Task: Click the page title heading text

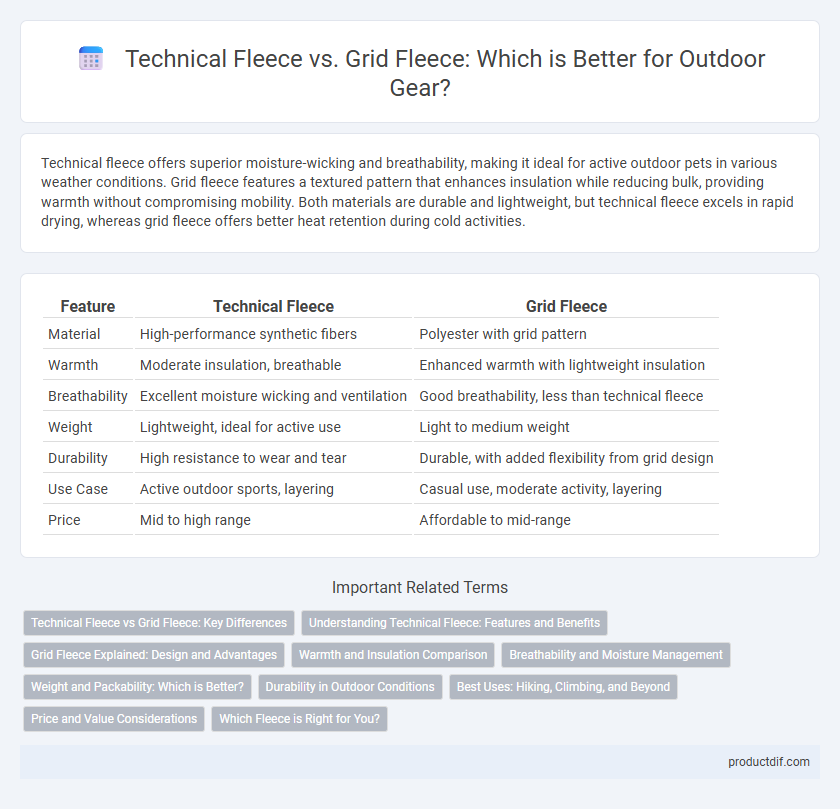Action: pyautogui.click(x=445, y=73)
